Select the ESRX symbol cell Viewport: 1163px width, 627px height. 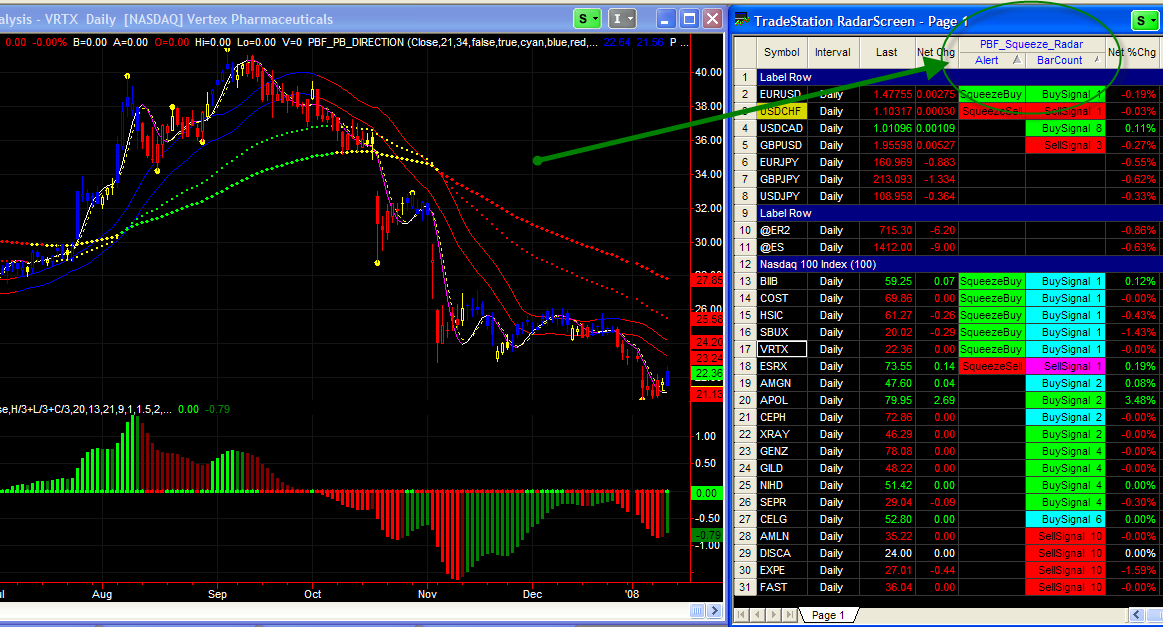point(781,367)
